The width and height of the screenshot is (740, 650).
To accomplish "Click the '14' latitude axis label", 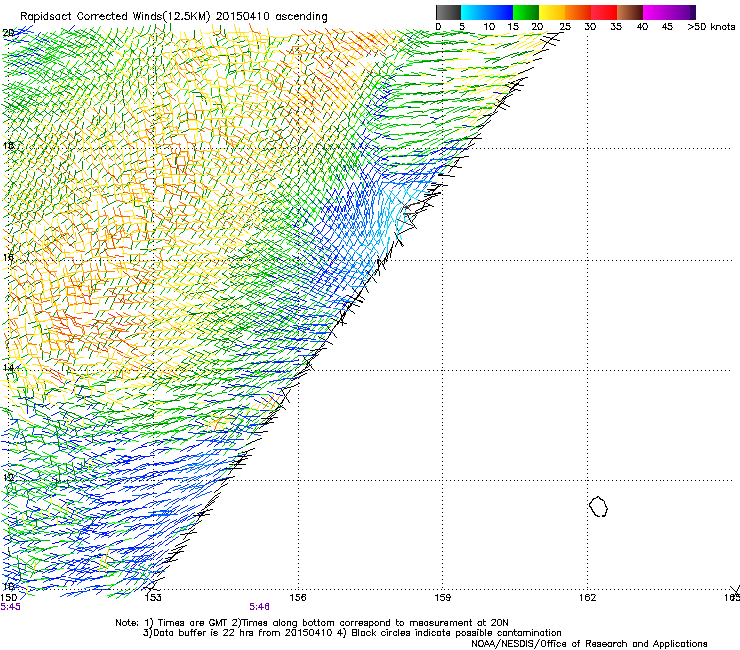I will [8, 367].
